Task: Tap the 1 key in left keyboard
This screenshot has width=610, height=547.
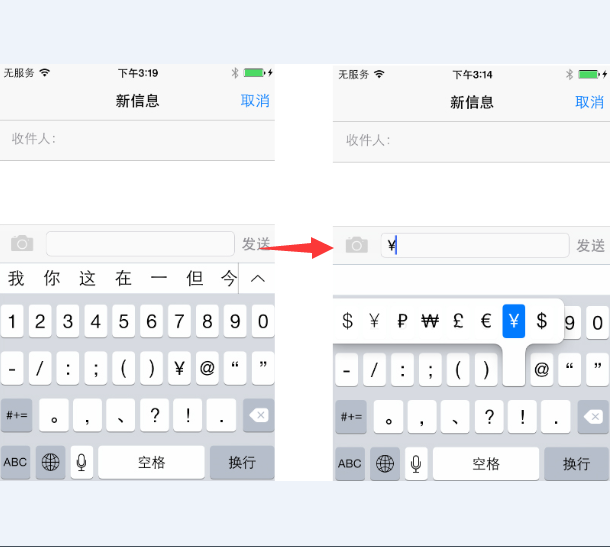Action: point(12,321)
